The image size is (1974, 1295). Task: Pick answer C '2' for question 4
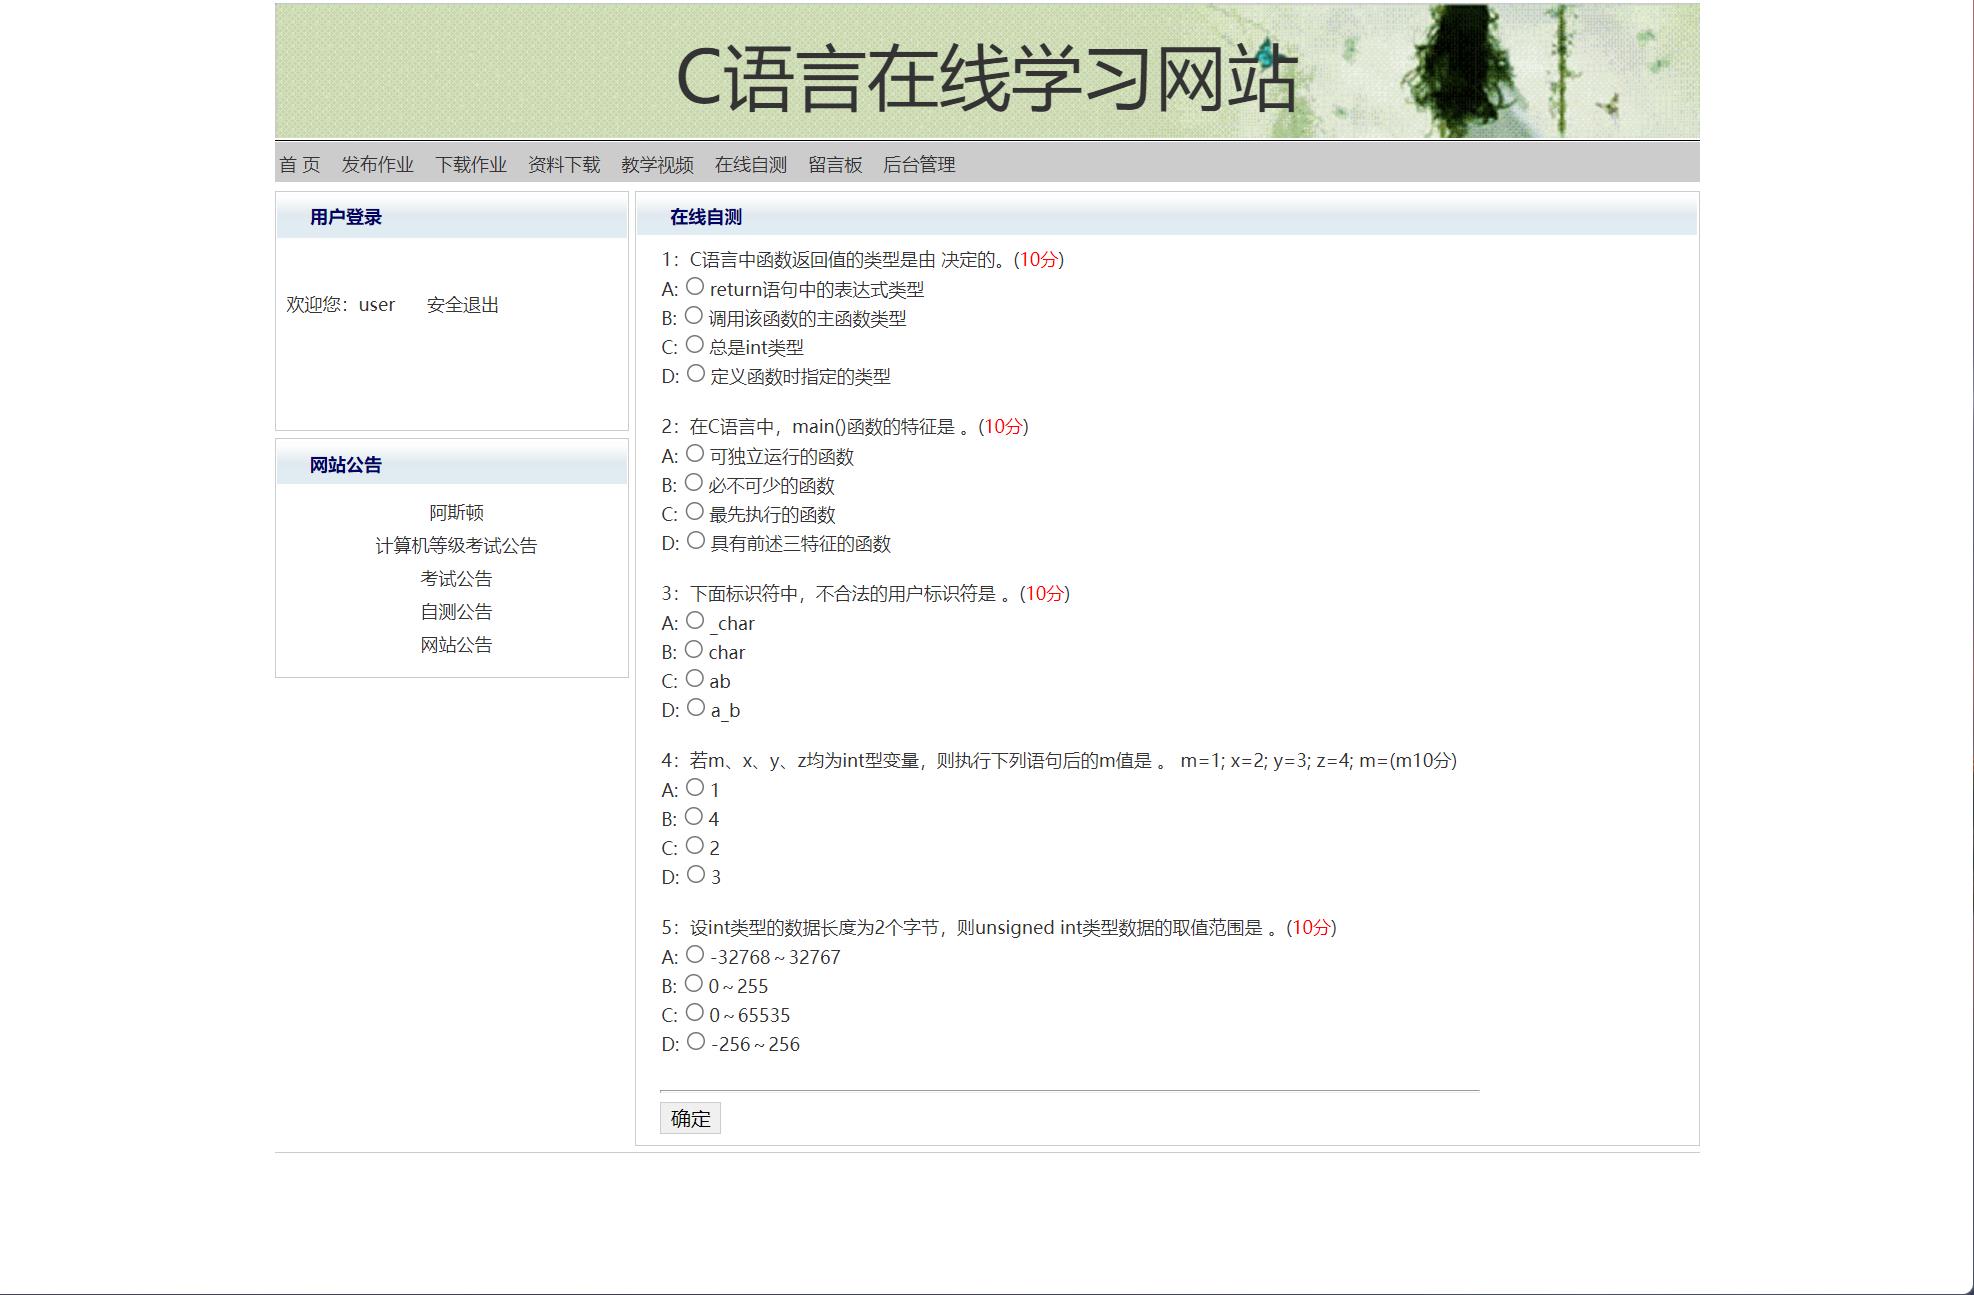[695, 846]
